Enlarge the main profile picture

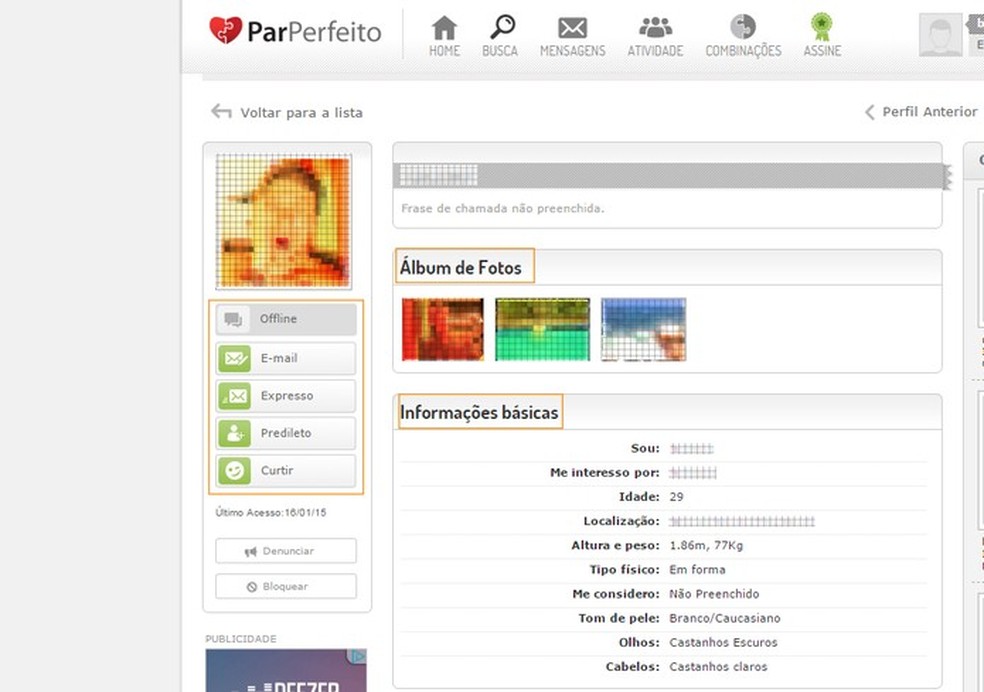[x=285, y=221]
